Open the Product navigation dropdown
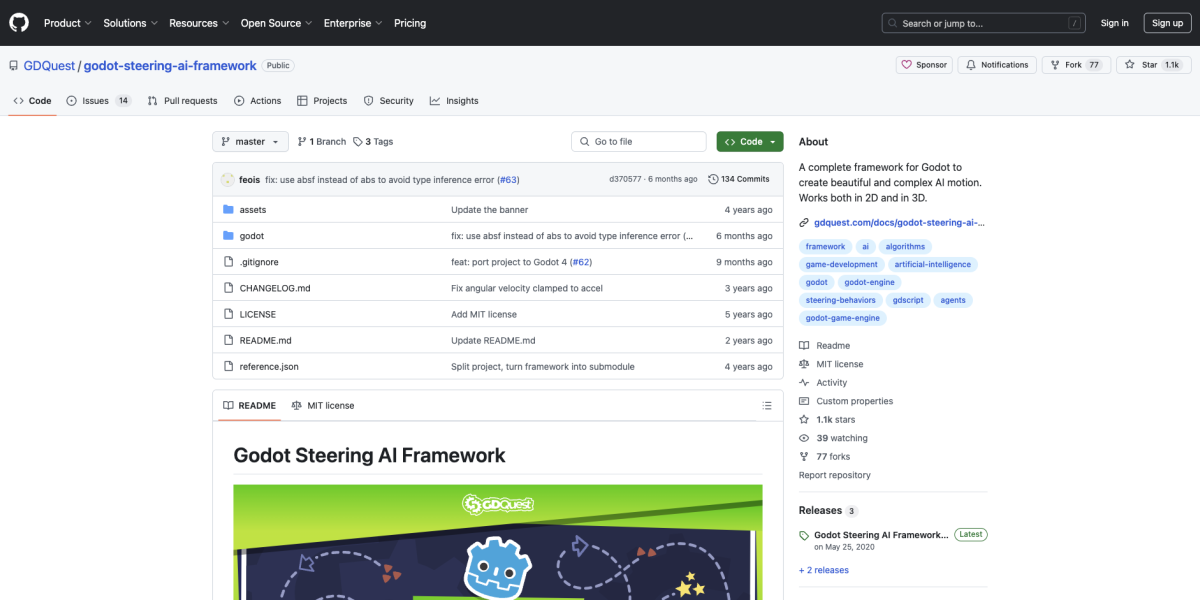 pyautogui.click(x=66, y=22)
